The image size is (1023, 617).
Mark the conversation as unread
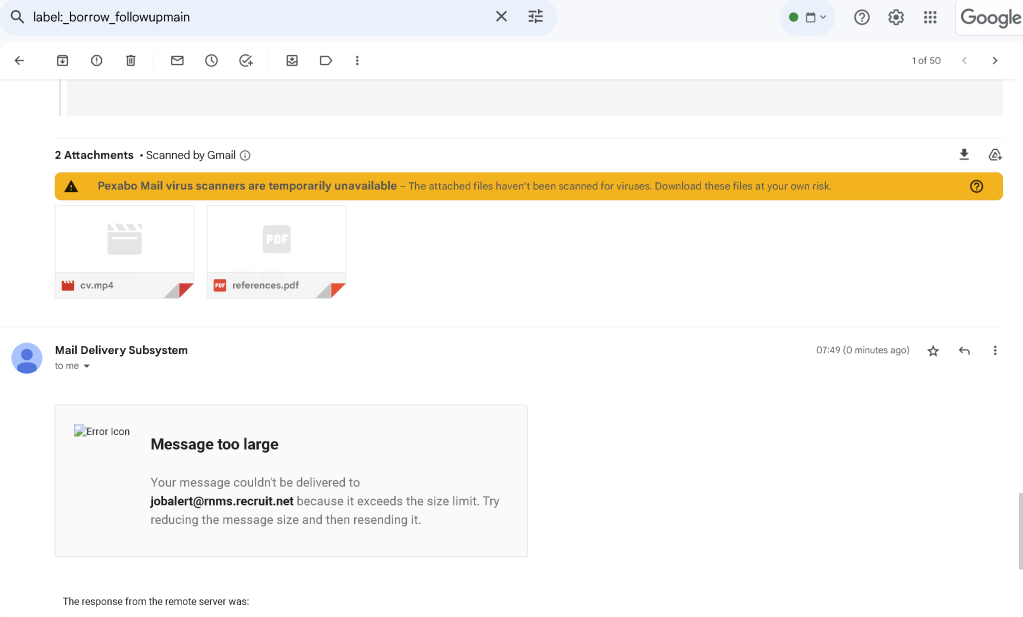pyautogui.click(x=177, y=61)
